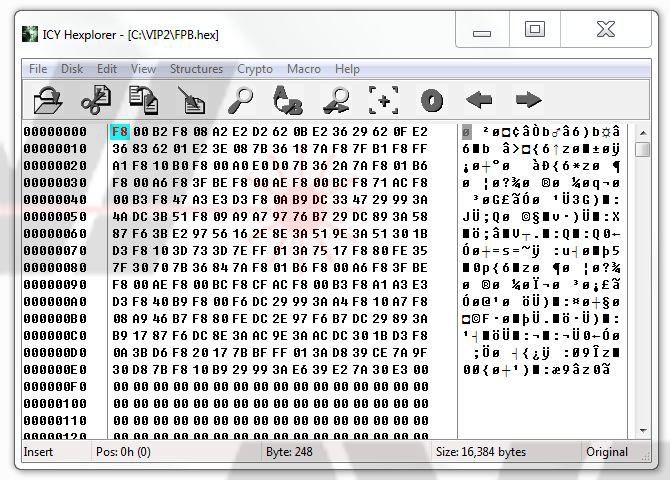
Task: Open the Macro menu
Action: coord(304,69)
